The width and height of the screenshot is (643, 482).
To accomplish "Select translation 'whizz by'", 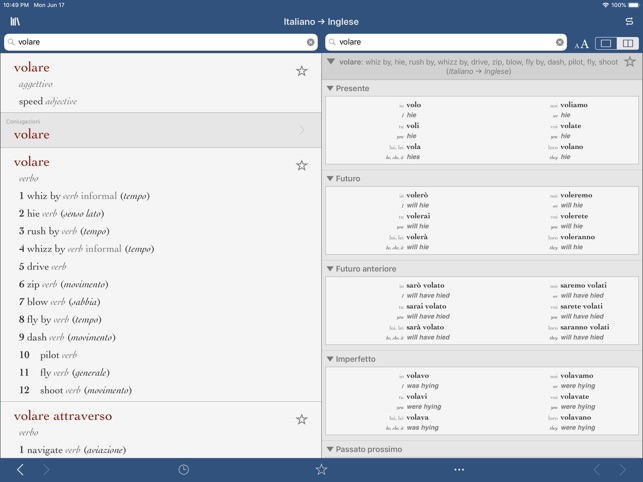I will point(46,249).
